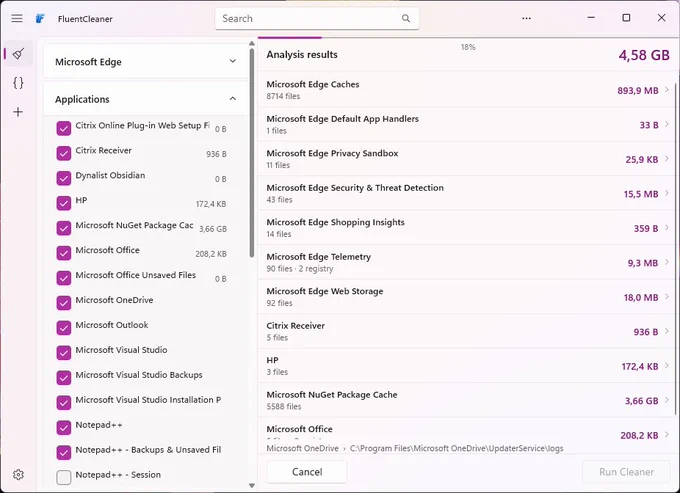Image resolution: width=680 pixels, height=493 pixels.
Task: Toggle Microsoft Visual Studio Installation checkbox
Action: coord(64,402)
